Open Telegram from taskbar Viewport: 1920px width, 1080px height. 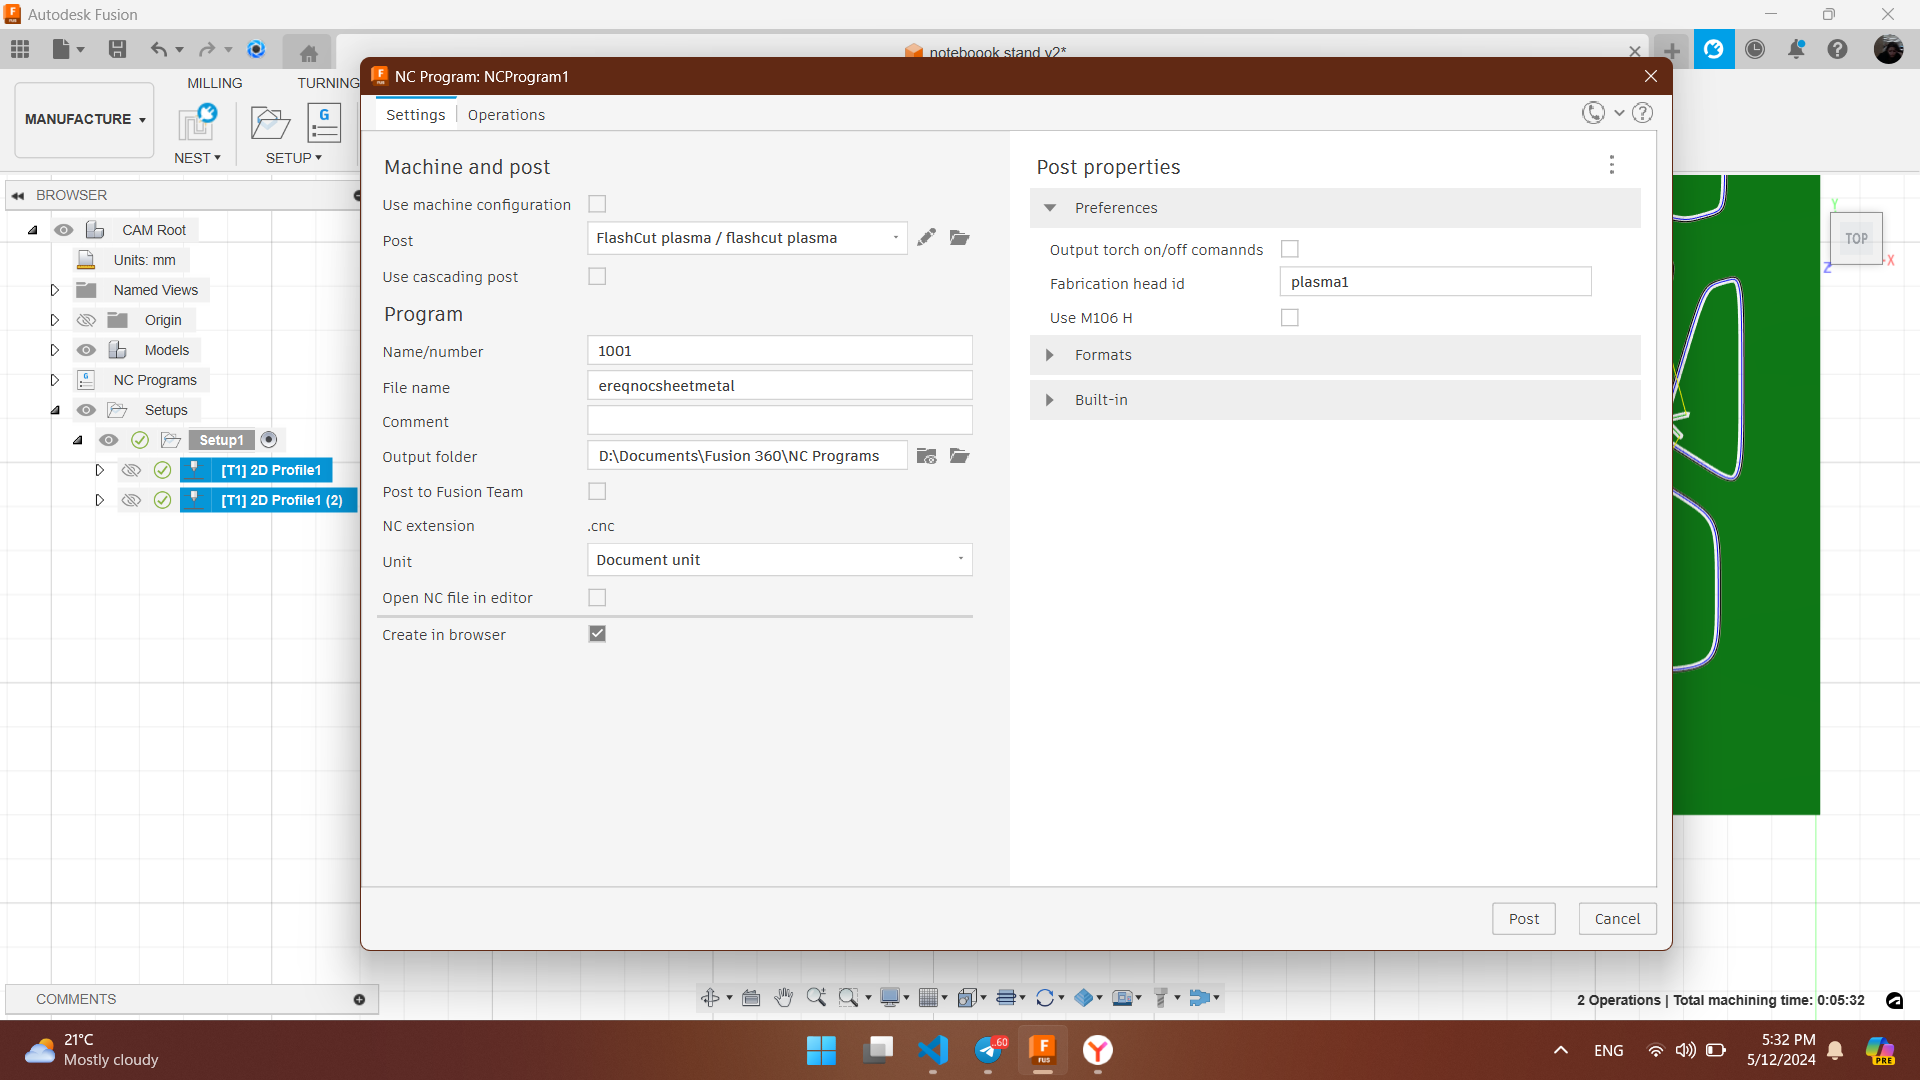click(x=988, y=1050)
